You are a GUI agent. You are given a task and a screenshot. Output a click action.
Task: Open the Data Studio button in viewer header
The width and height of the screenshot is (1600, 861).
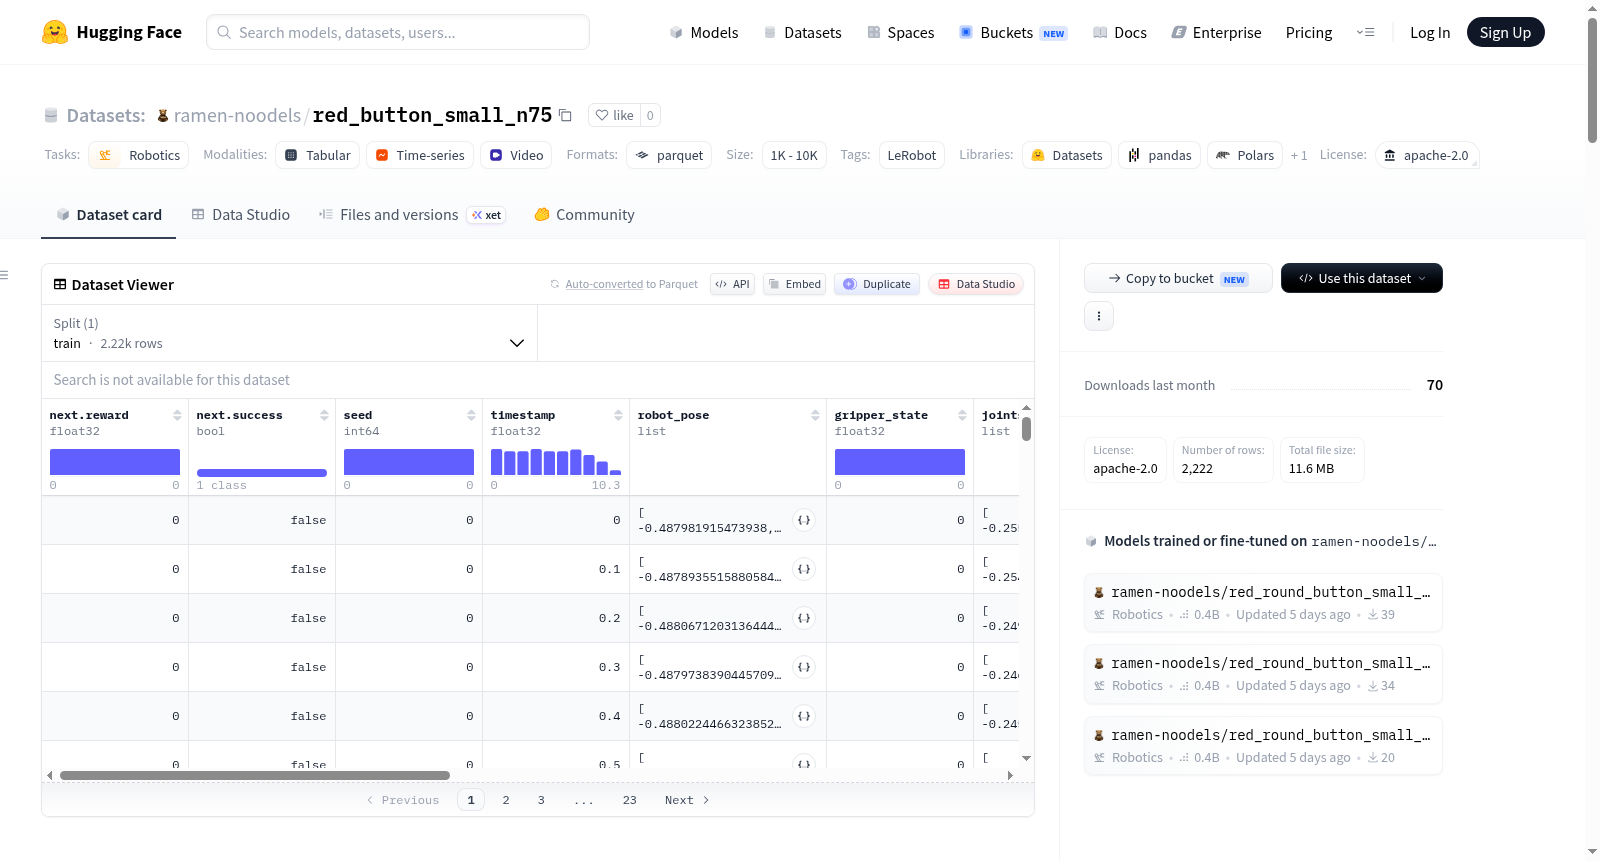tap(976, 284)
